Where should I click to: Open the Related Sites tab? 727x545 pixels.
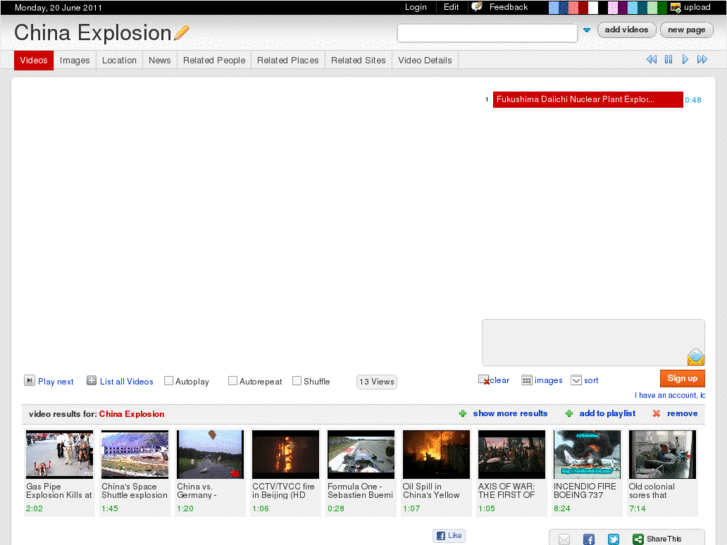(358, 60)
